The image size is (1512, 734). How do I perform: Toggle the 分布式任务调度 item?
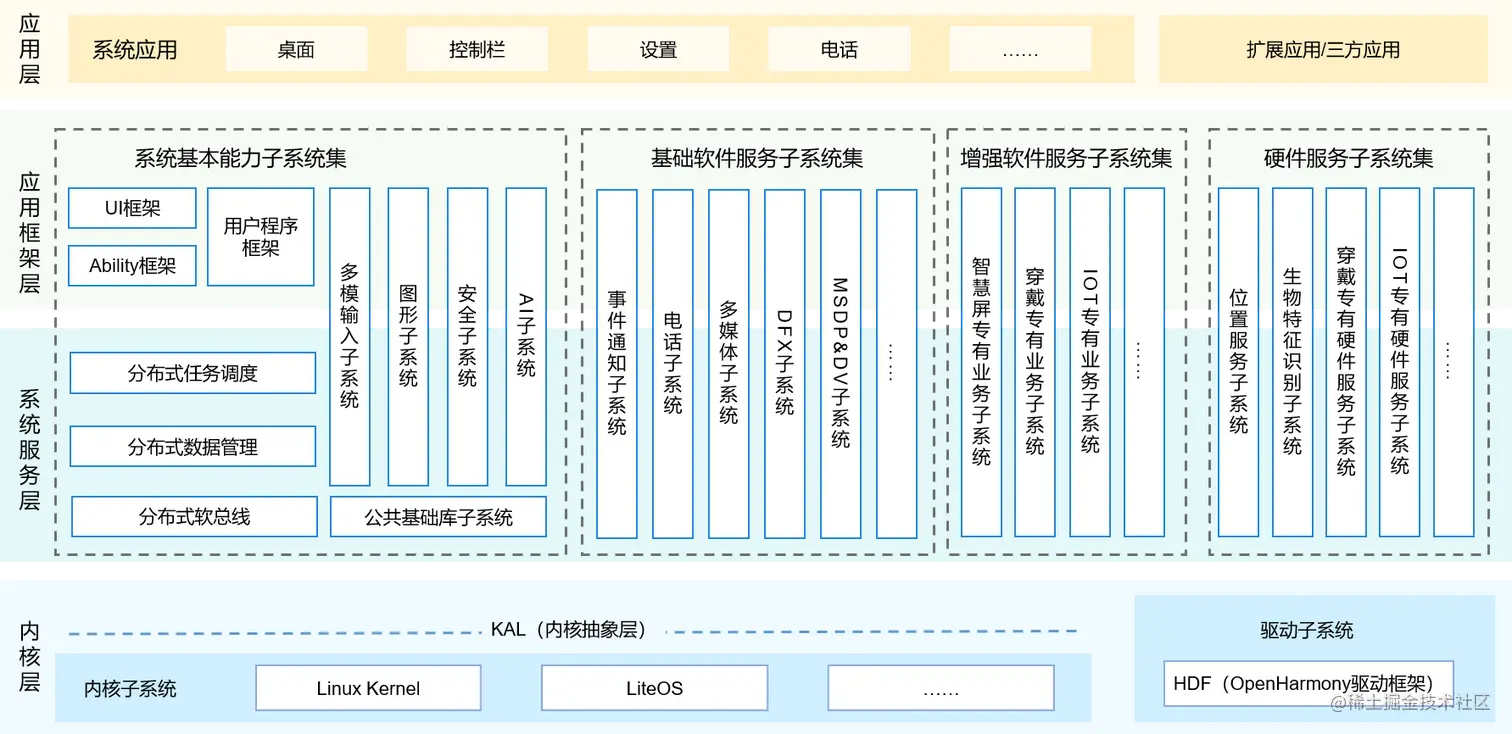192,373
